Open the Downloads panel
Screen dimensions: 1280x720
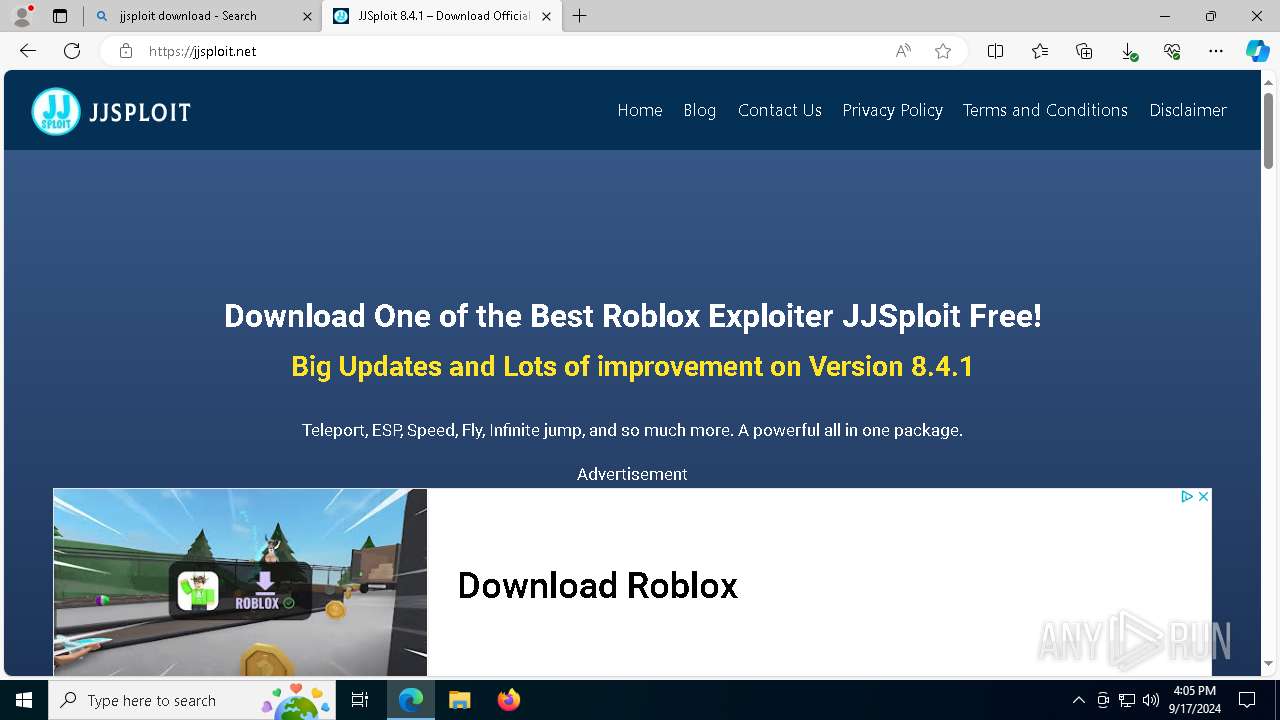(1128, 51)
